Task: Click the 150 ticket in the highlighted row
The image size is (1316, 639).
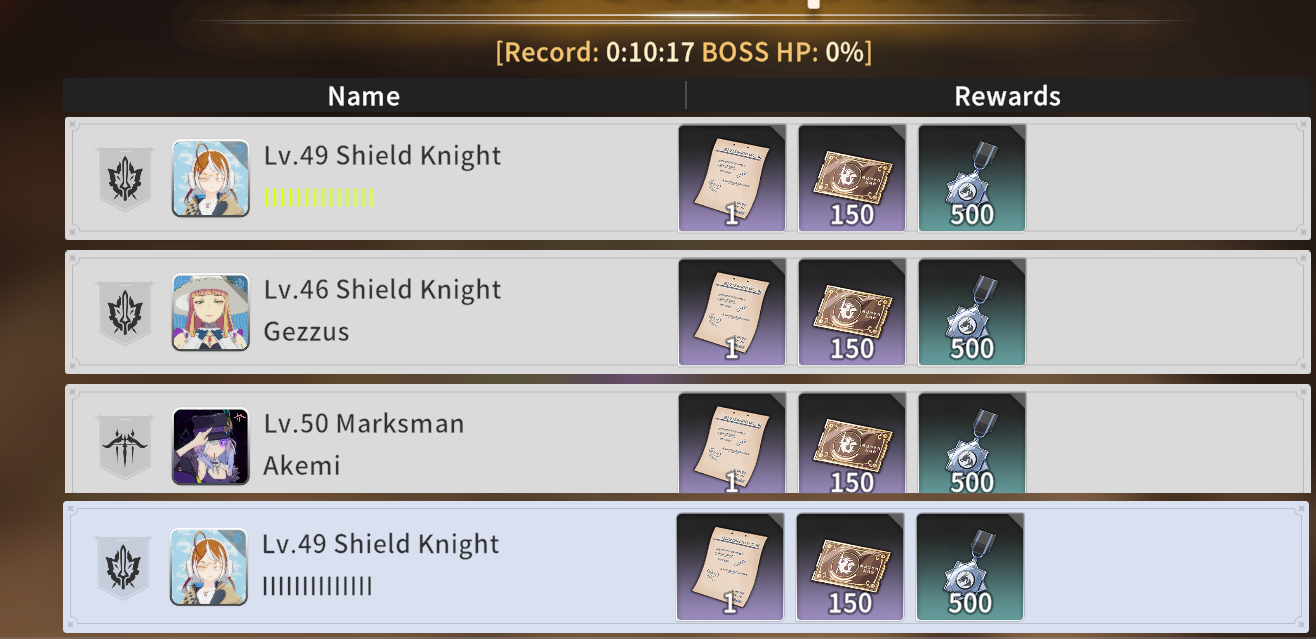Action: 850,567
